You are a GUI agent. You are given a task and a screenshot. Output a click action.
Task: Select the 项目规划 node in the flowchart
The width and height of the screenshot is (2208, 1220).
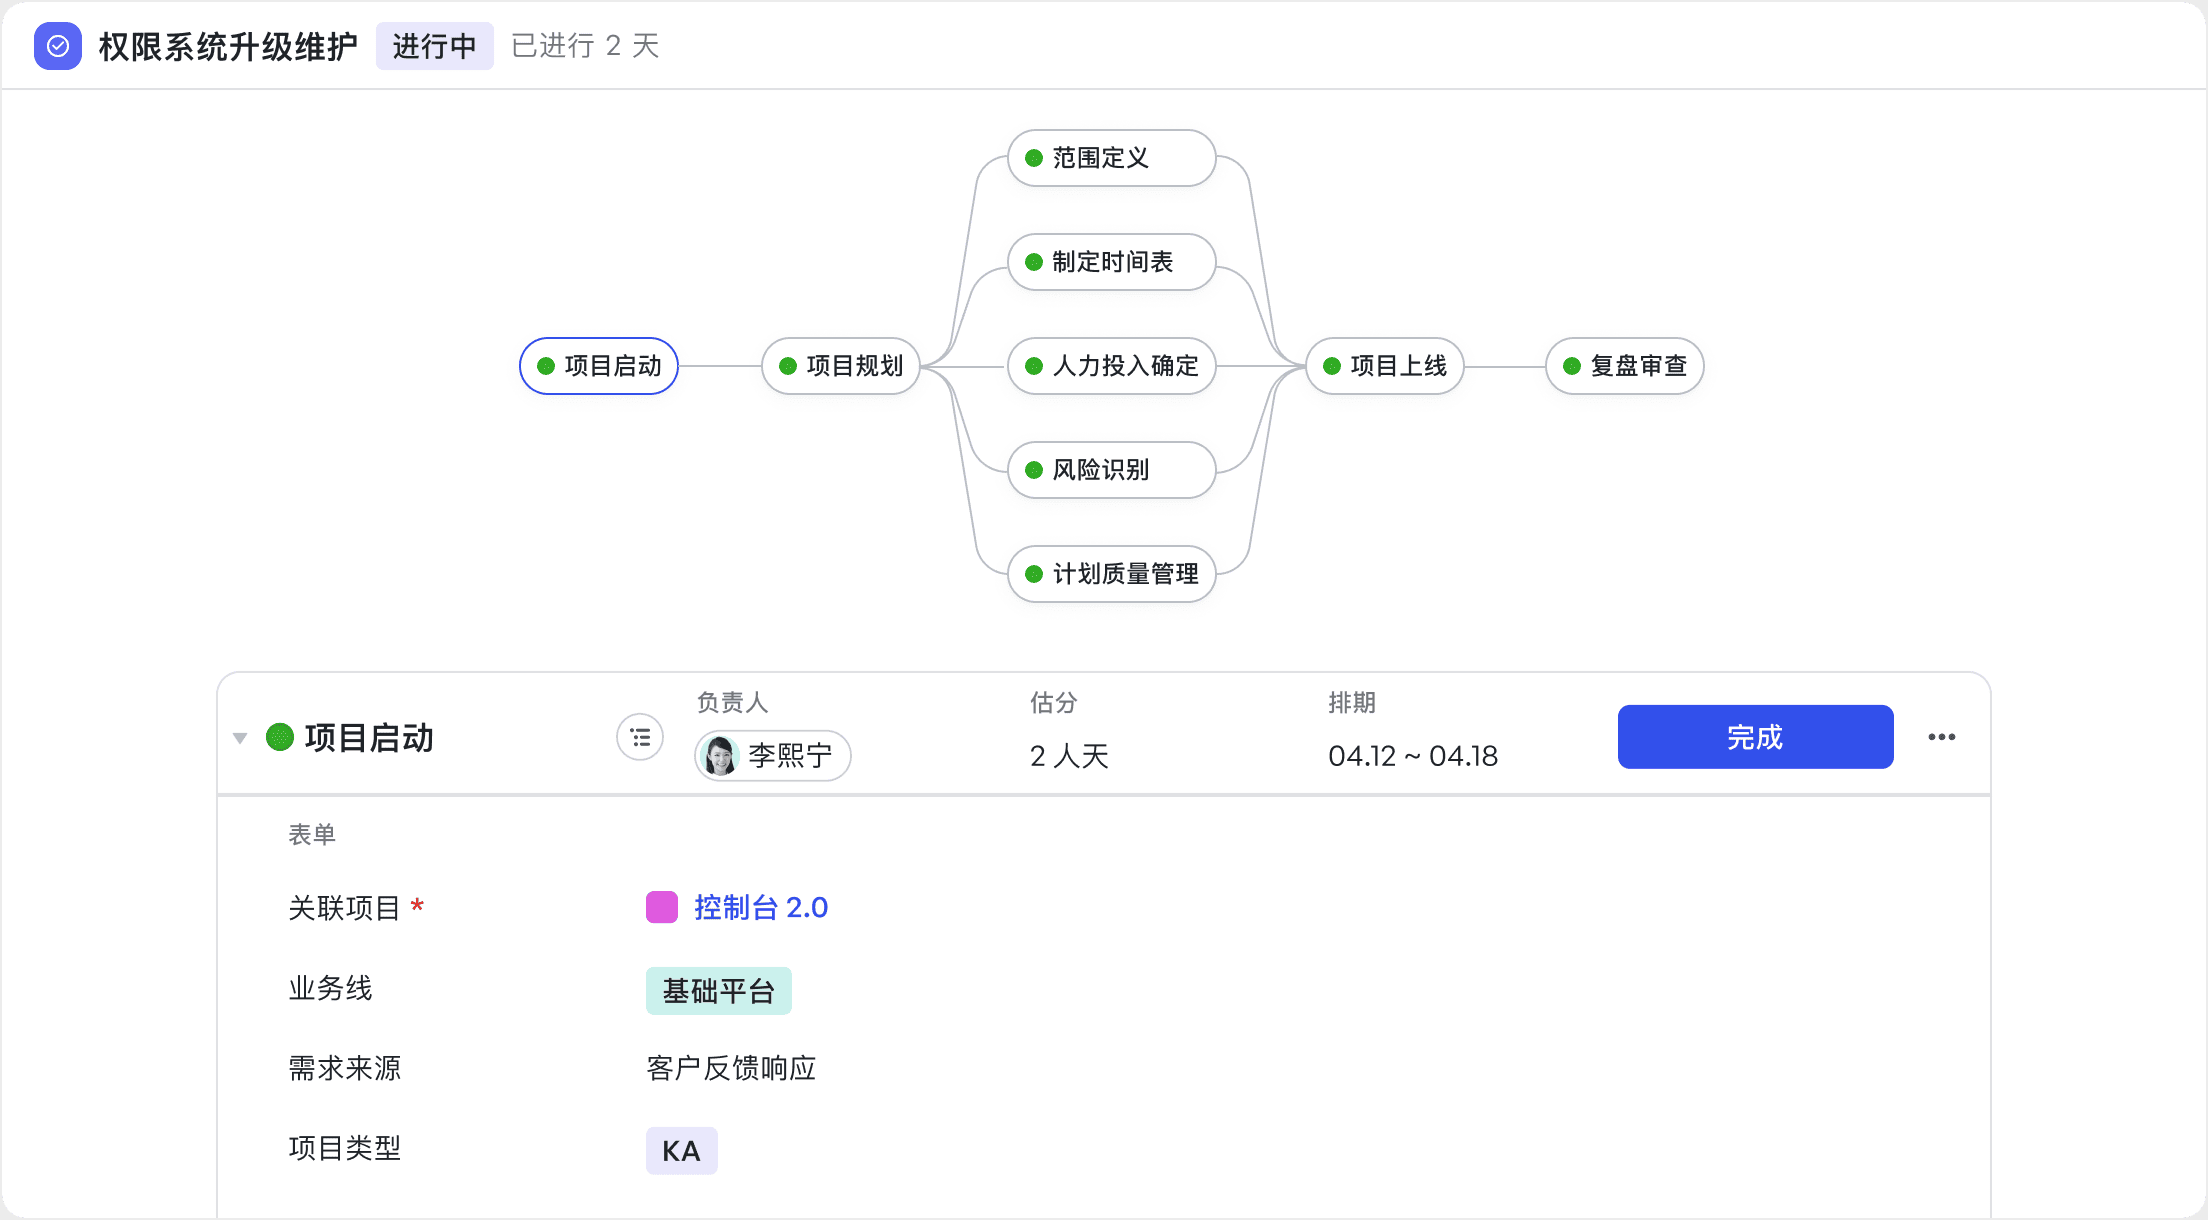pos(841,366)
